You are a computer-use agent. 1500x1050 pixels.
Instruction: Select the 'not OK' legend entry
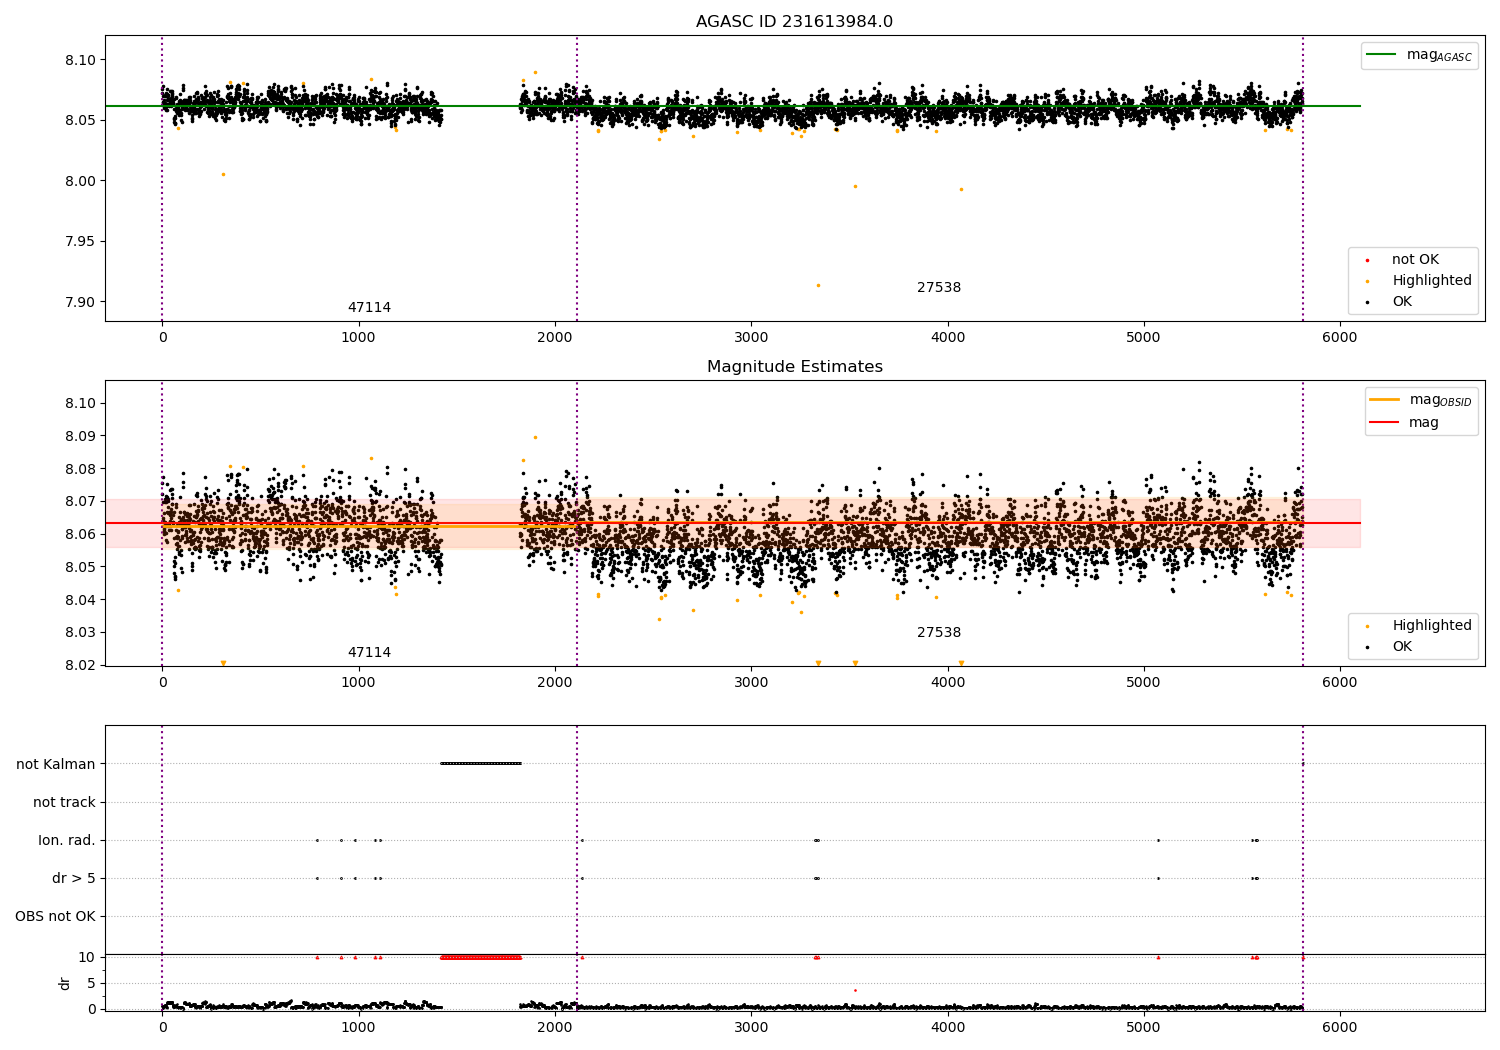pos(1415,260)
